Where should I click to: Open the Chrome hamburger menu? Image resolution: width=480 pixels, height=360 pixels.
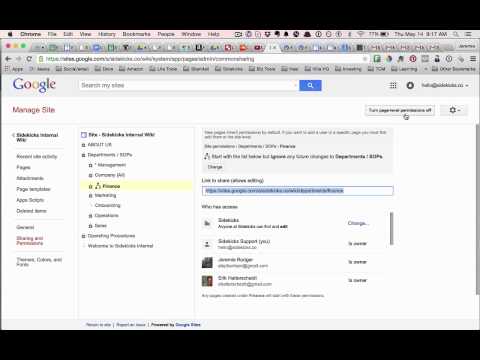pyautogui.click(x=473, y=59)
